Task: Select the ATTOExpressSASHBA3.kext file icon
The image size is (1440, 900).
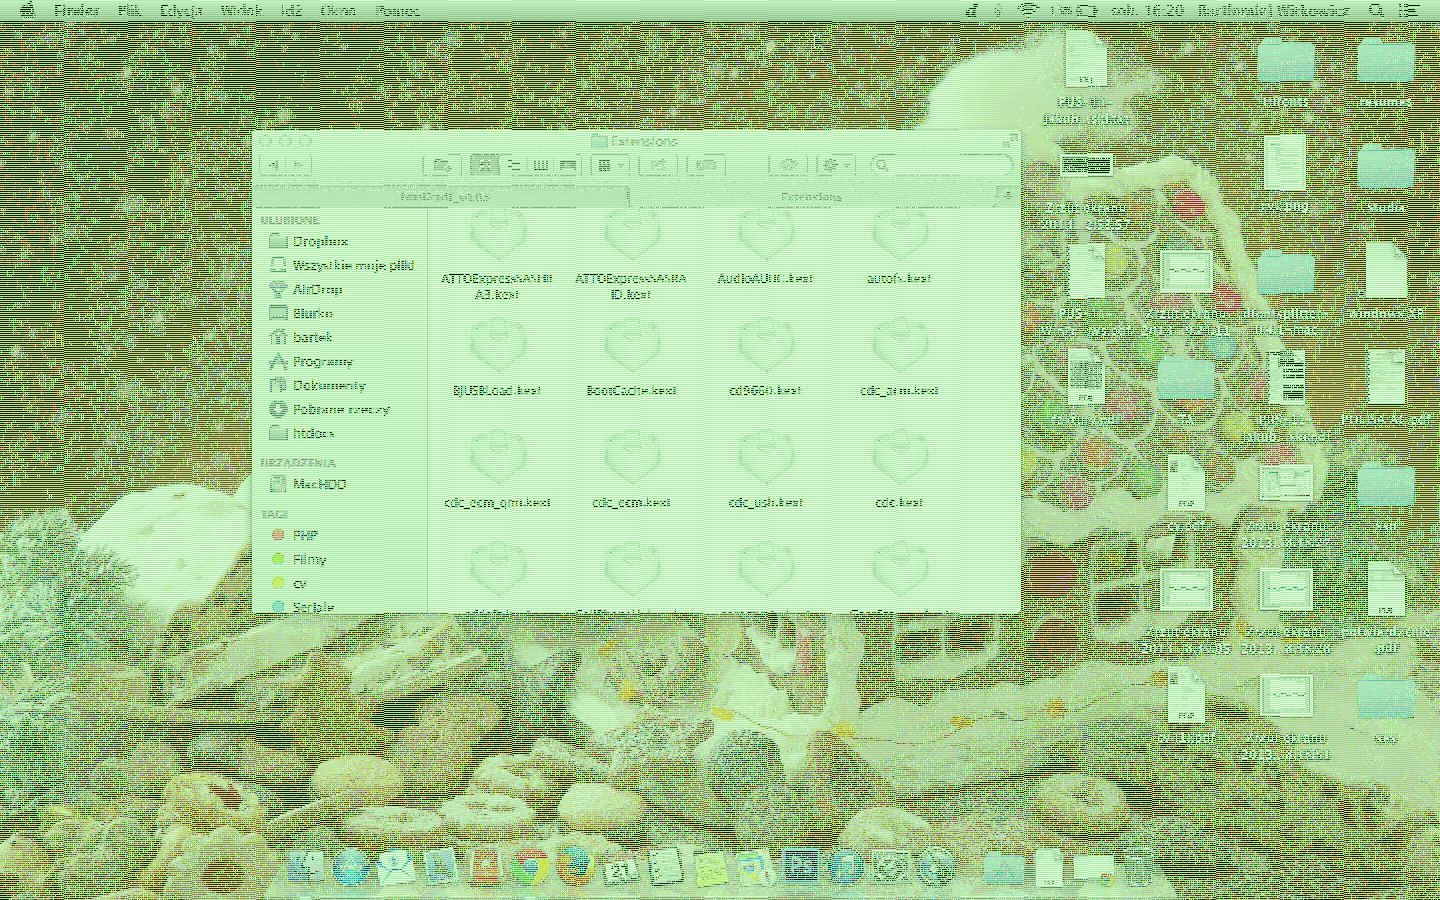Action: point(497,237)
